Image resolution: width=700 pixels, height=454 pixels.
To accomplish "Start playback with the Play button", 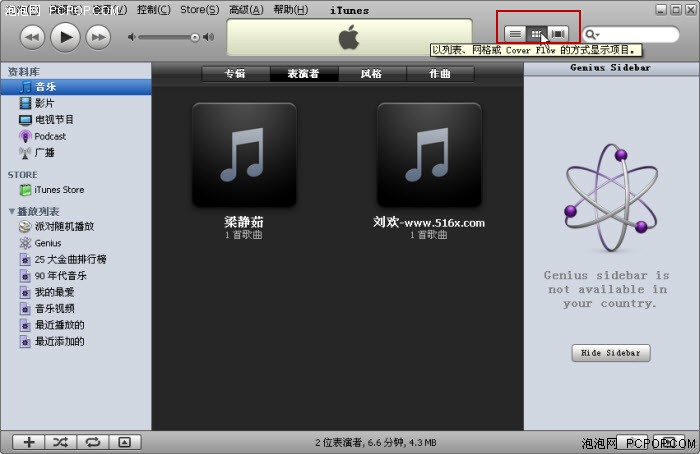I will [65, 37].
